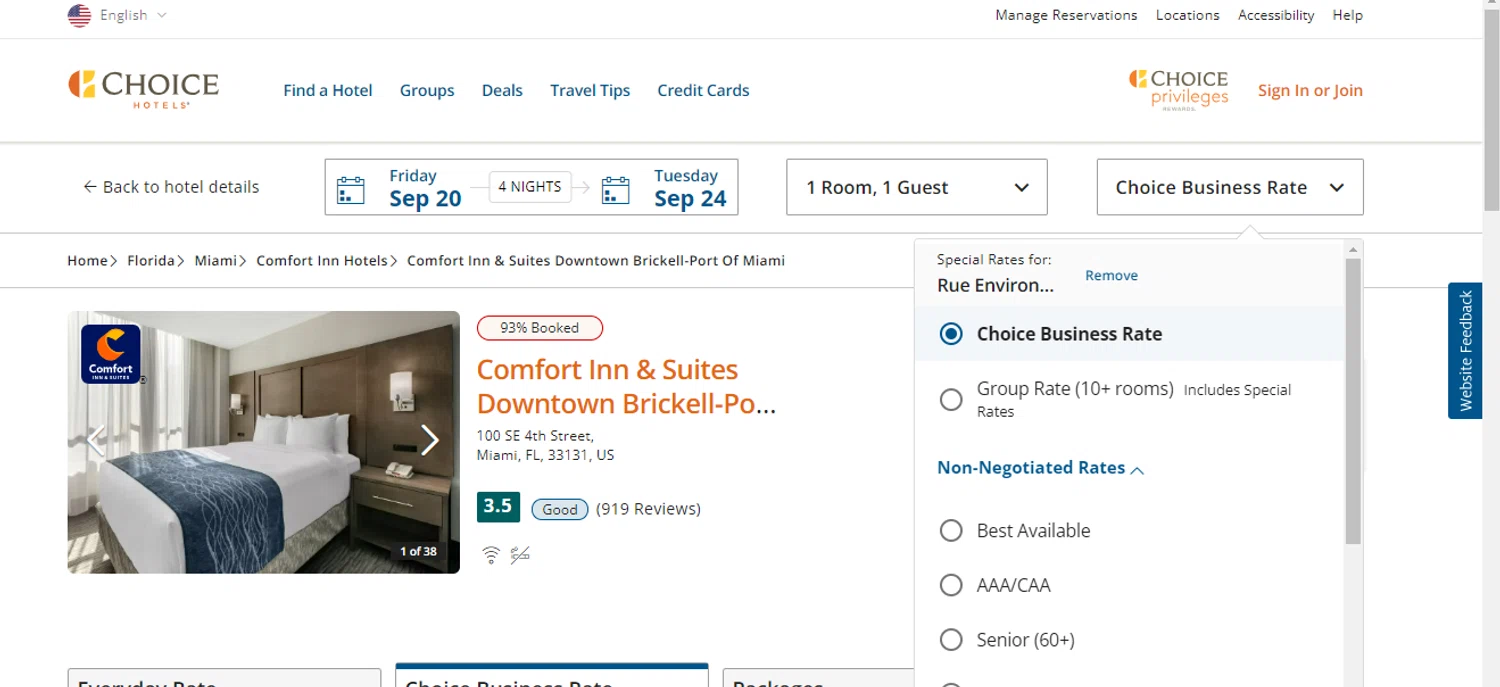
Task: Click the US flag language icon
Action: point(79,15)
